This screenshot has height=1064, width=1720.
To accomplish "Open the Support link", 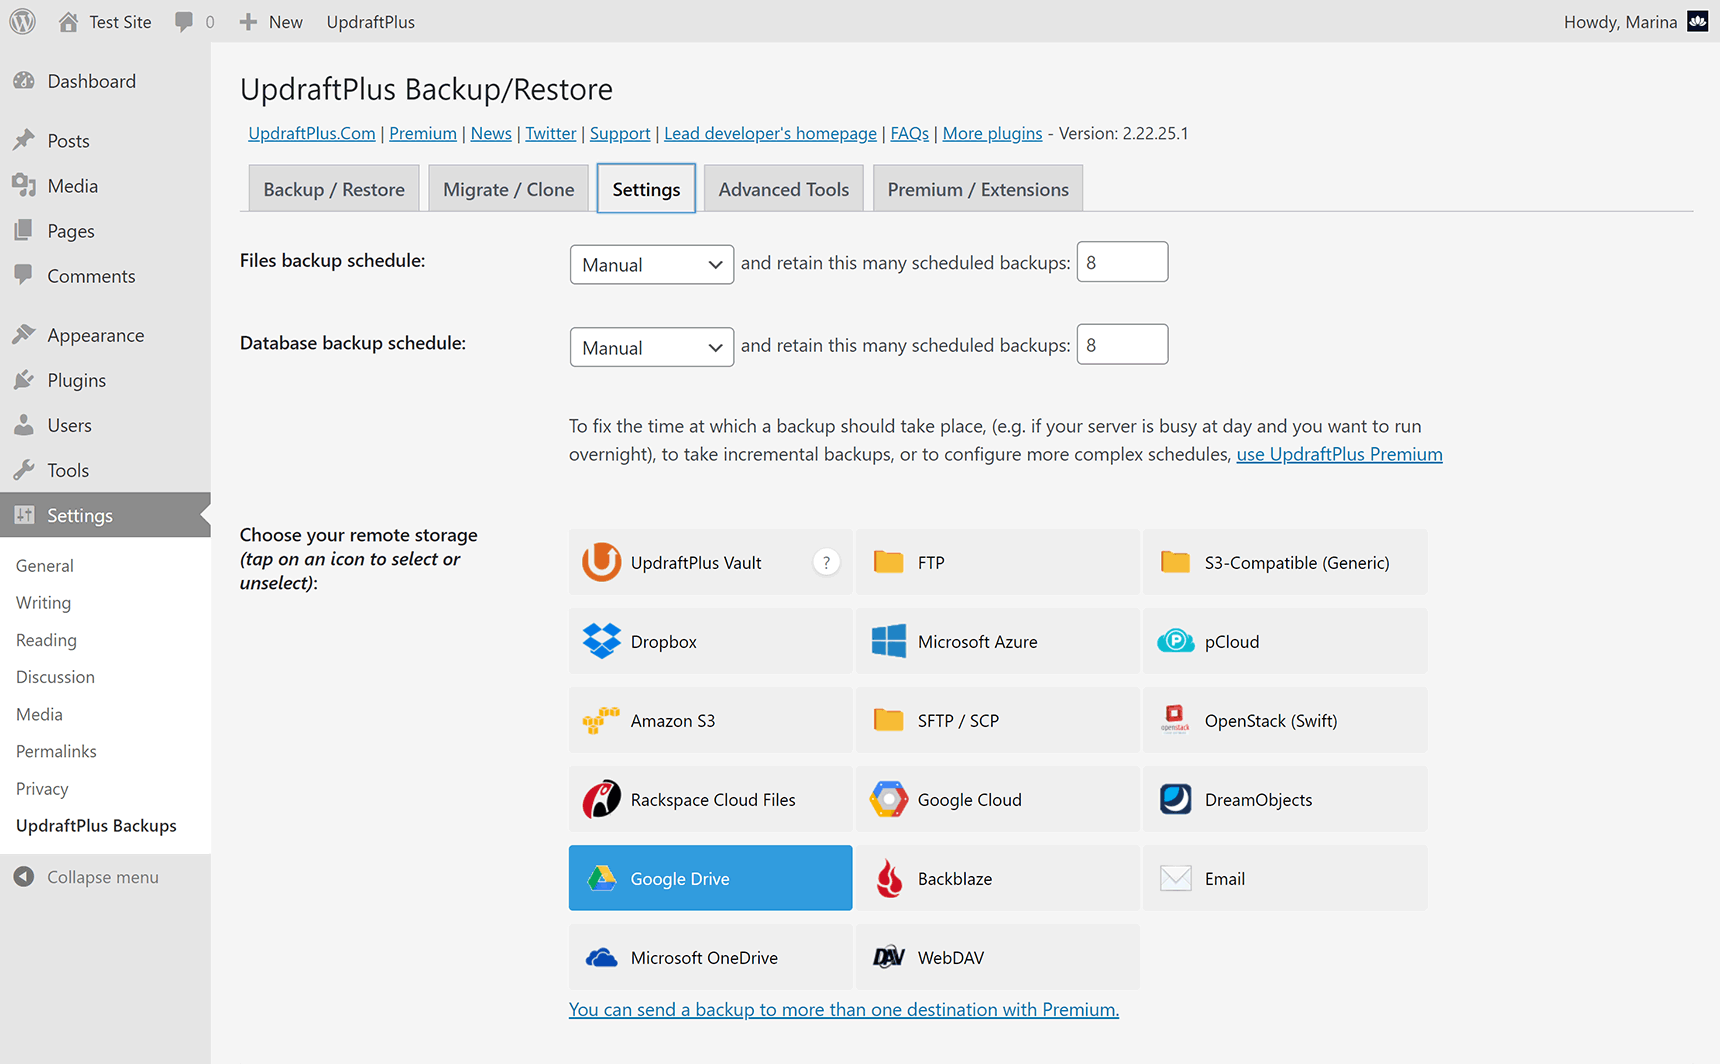I will pos(620,133).
